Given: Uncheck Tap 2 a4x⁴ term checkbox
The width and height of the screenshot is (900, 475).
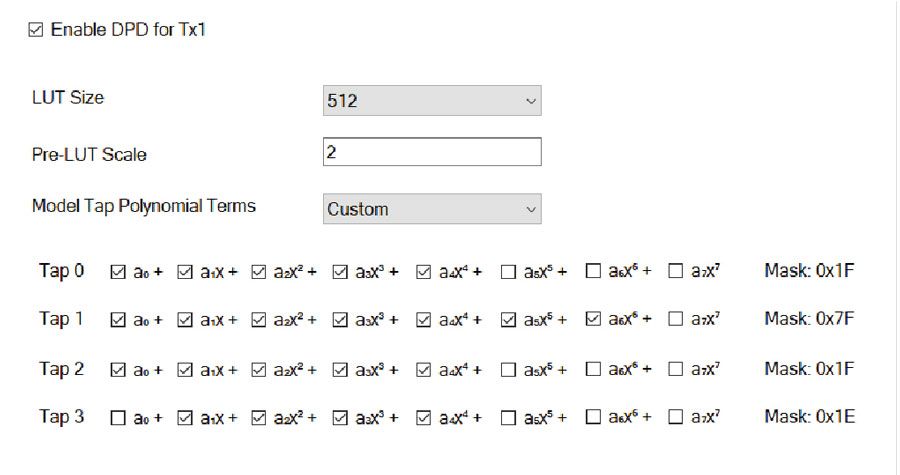Looking at the screenshot, I should tap(424, 369).
